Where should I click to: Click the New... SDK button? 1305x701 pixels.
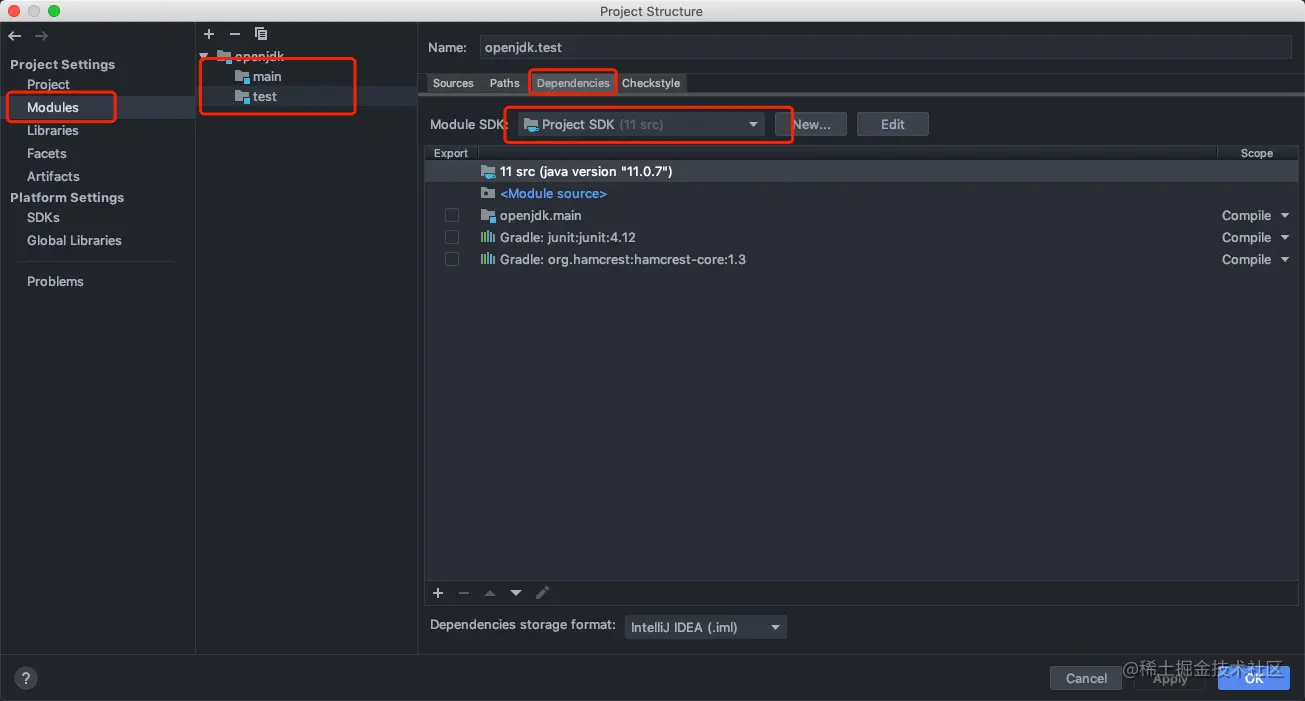(x=811, y=124)
